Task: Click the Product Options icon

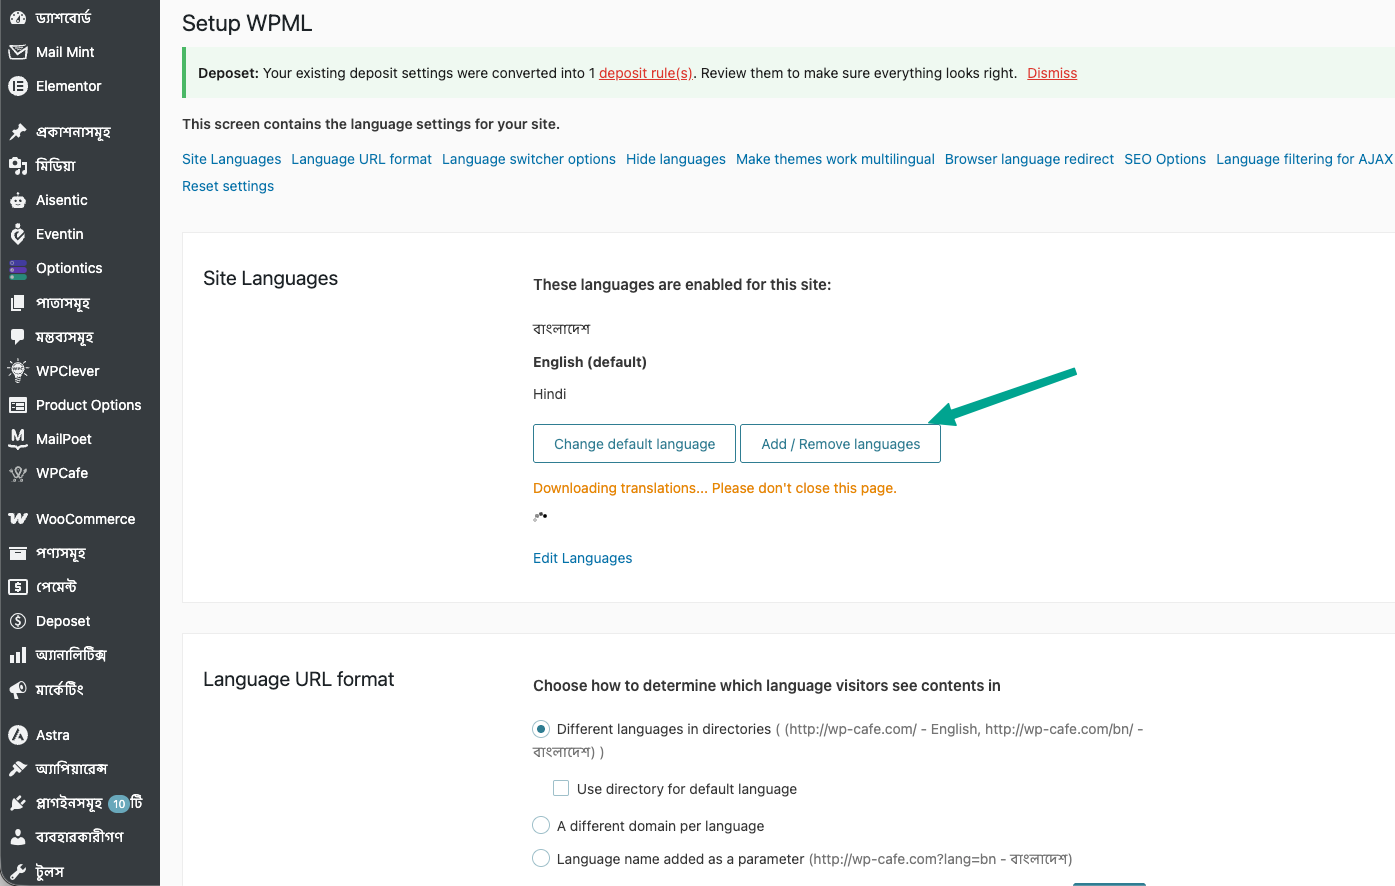Action: pyautogui.click(x=18, y=405)
